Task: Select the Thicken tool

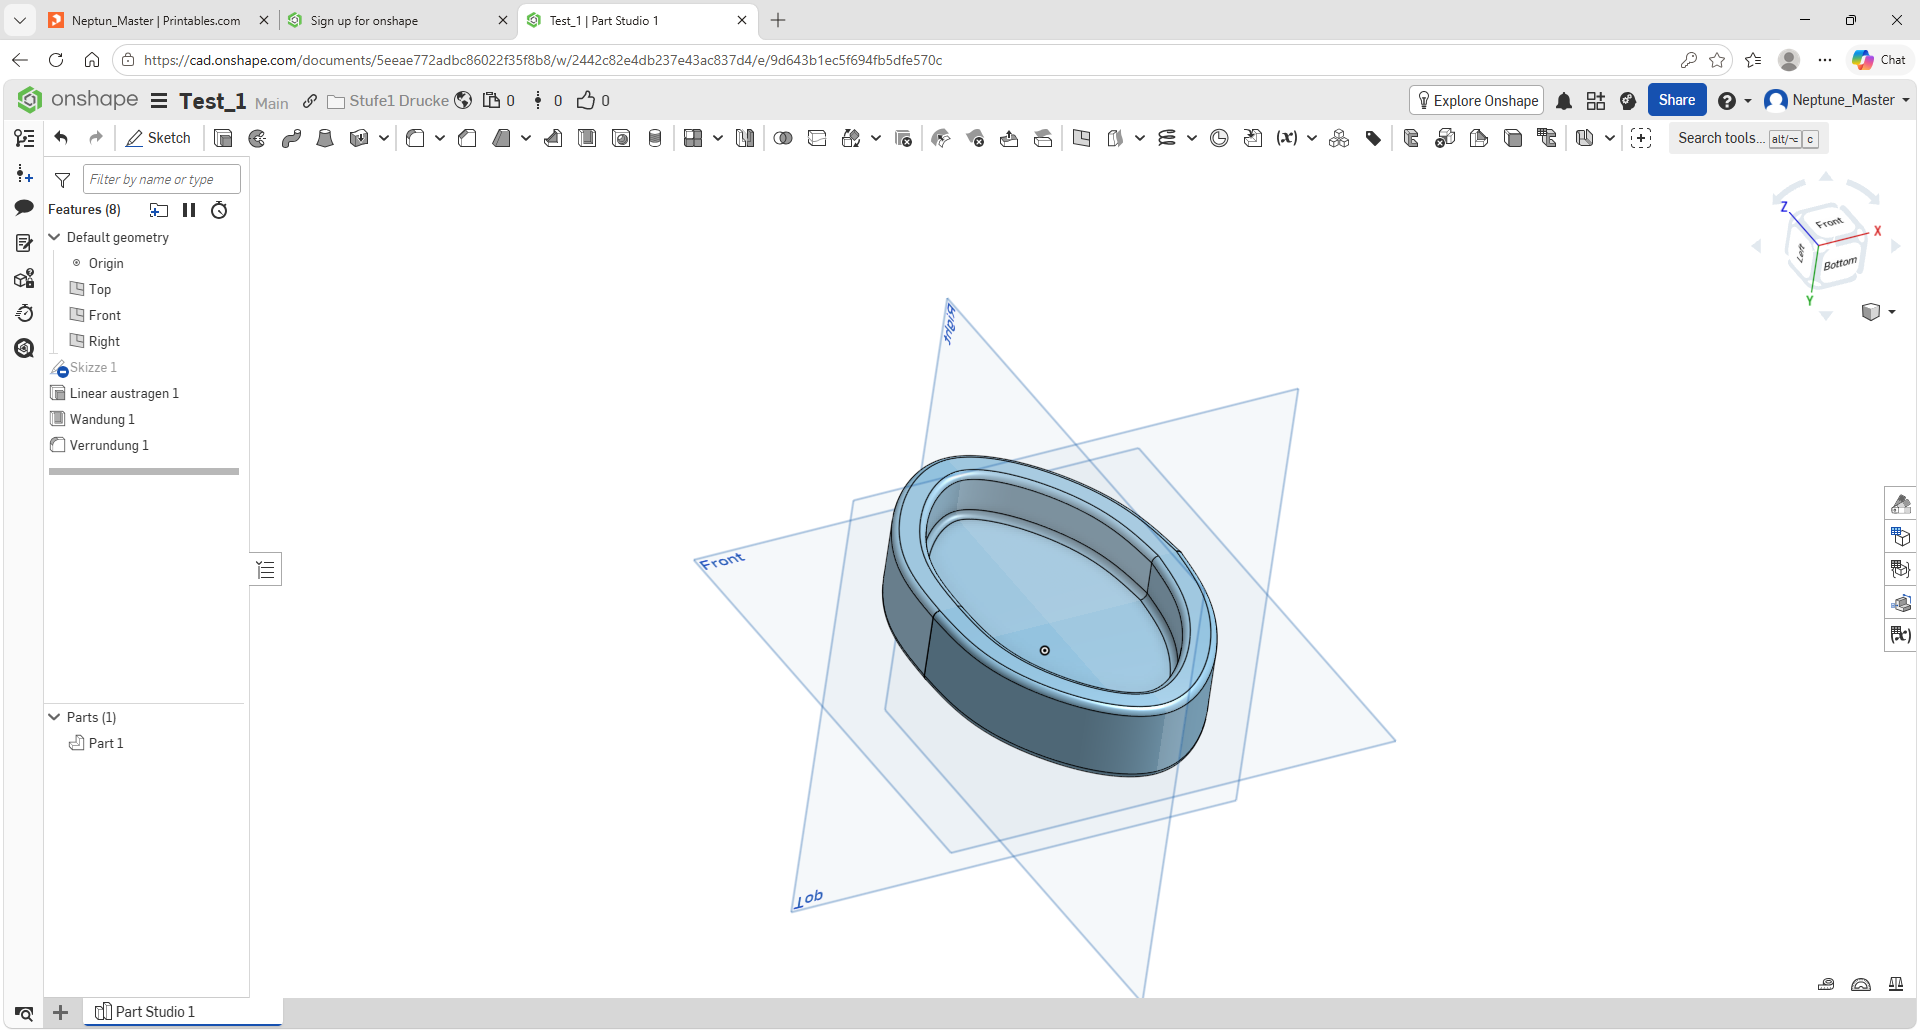Action: pos(360,138)
